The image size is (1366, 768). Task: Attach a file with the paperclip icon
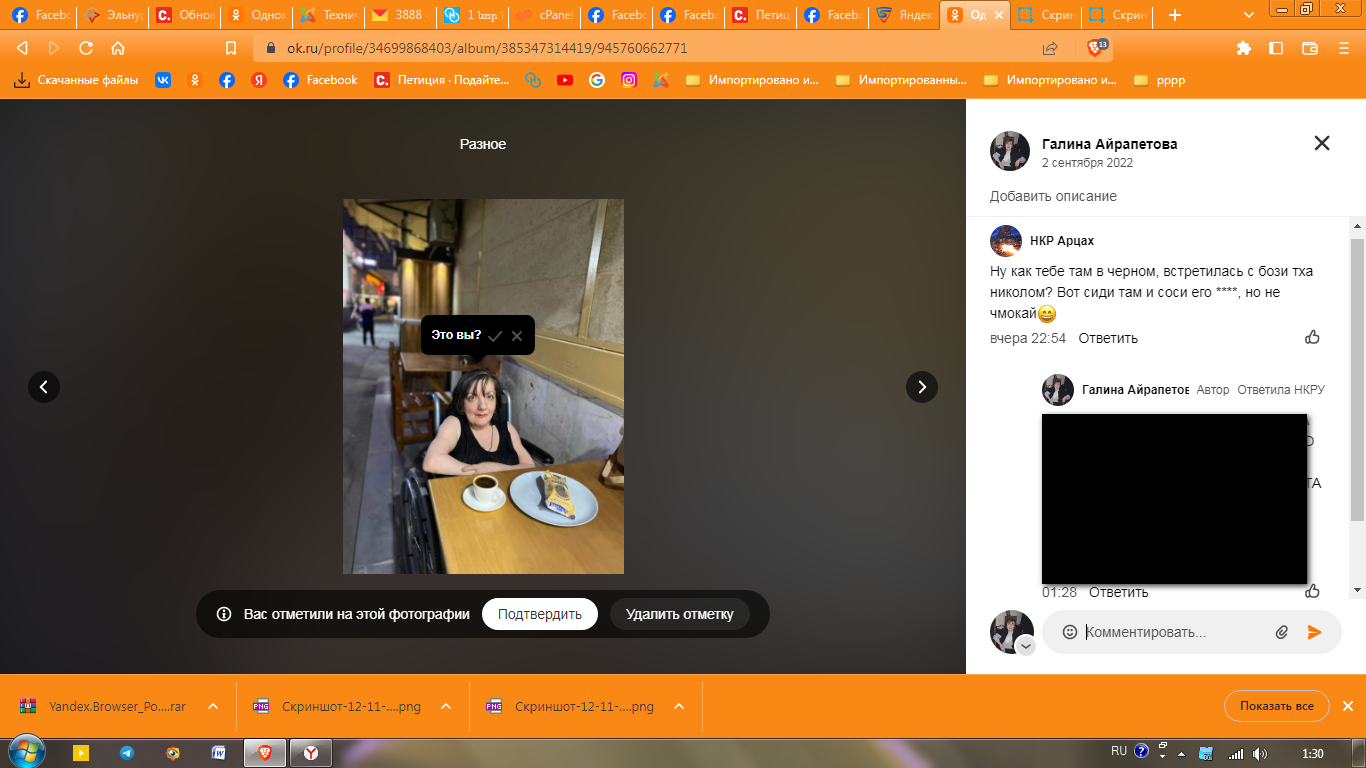[x=1281, y=632]
